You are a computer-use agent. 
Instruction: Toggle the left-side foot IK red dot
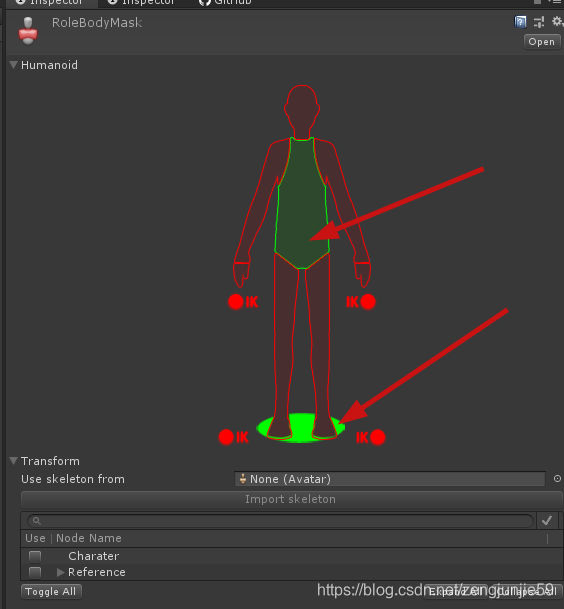coord(226,437)
